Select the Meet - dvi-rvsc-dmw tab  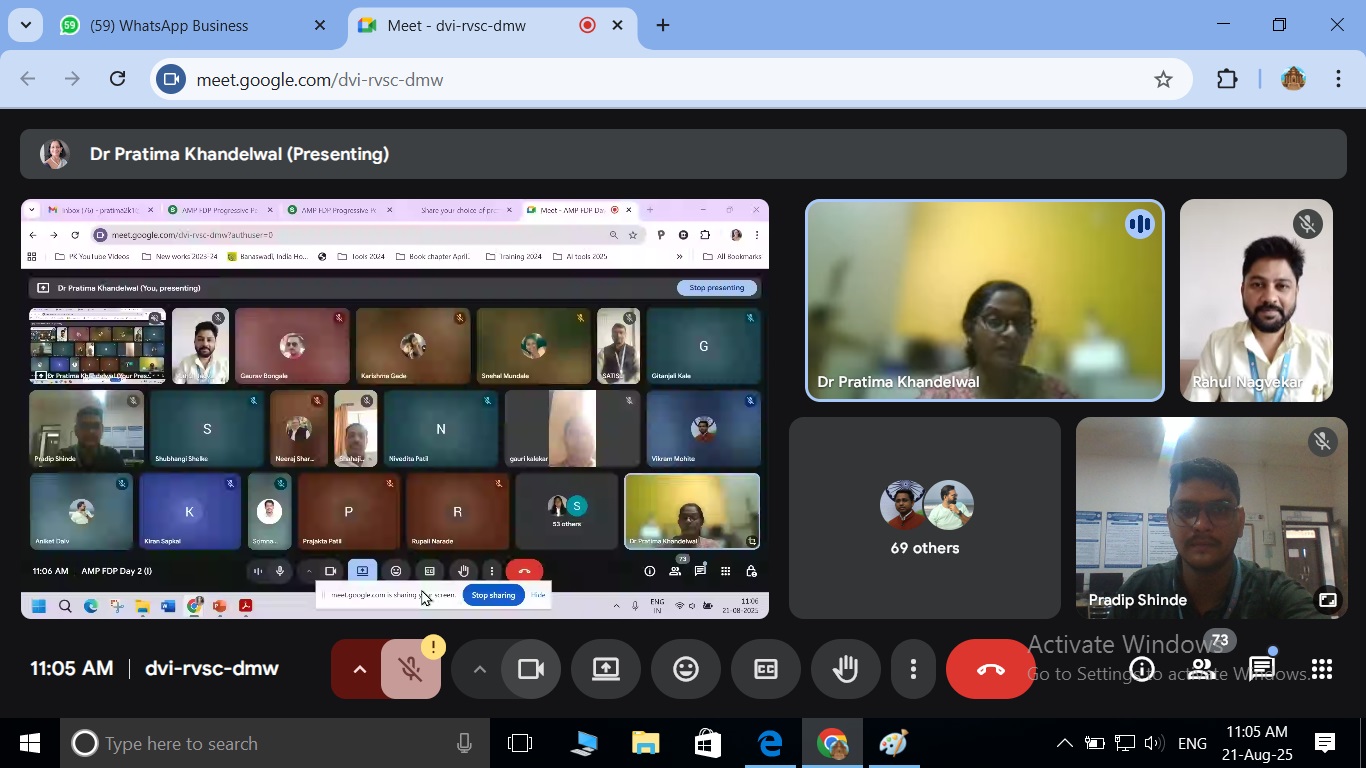(457, 26)
